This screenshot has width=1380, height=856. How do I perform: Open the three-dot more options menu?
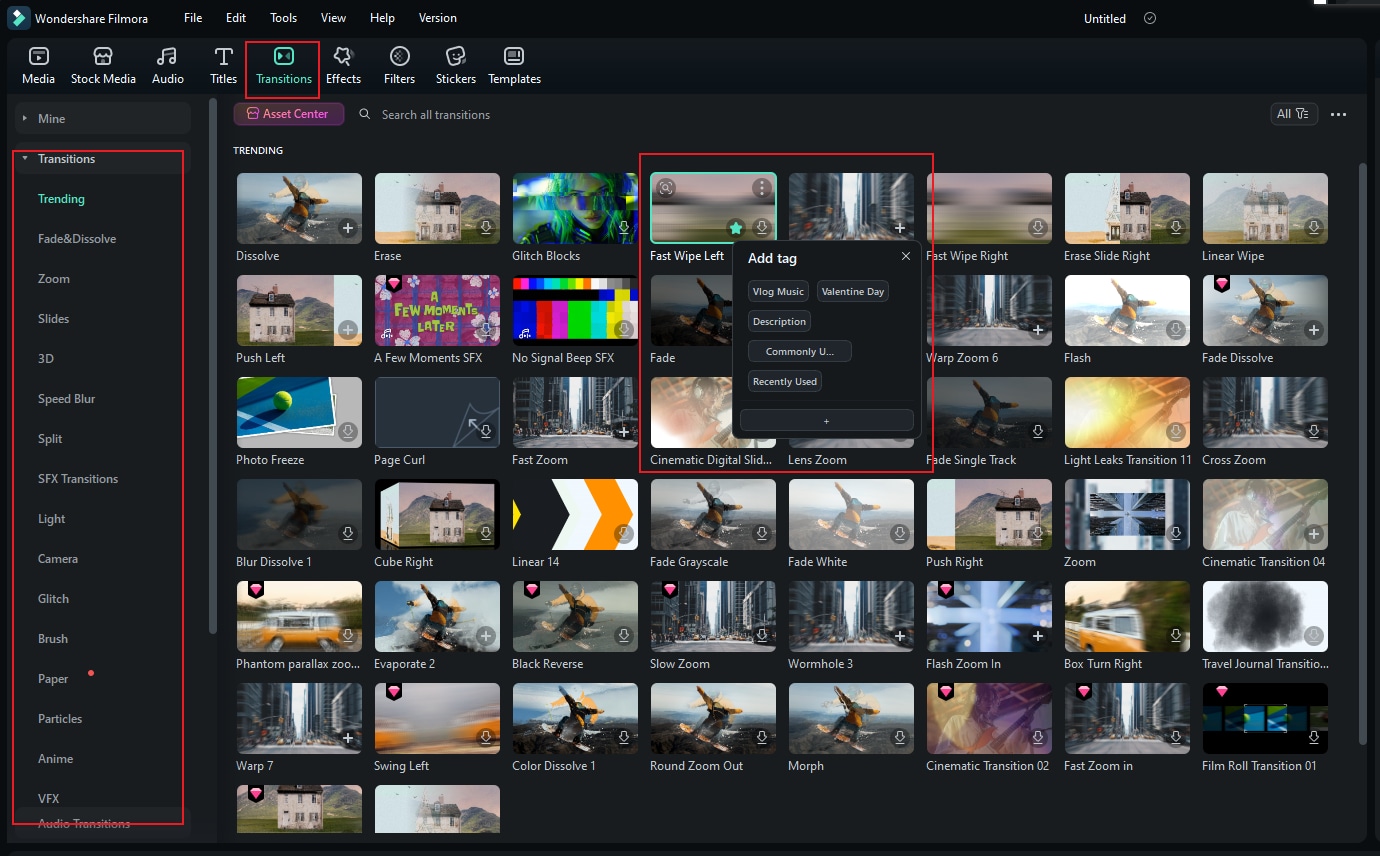[1339, 115]
